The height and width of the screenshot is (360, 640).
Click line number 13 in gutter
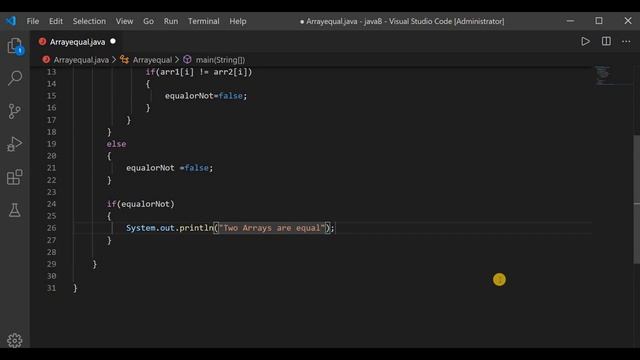pos(51,72)
